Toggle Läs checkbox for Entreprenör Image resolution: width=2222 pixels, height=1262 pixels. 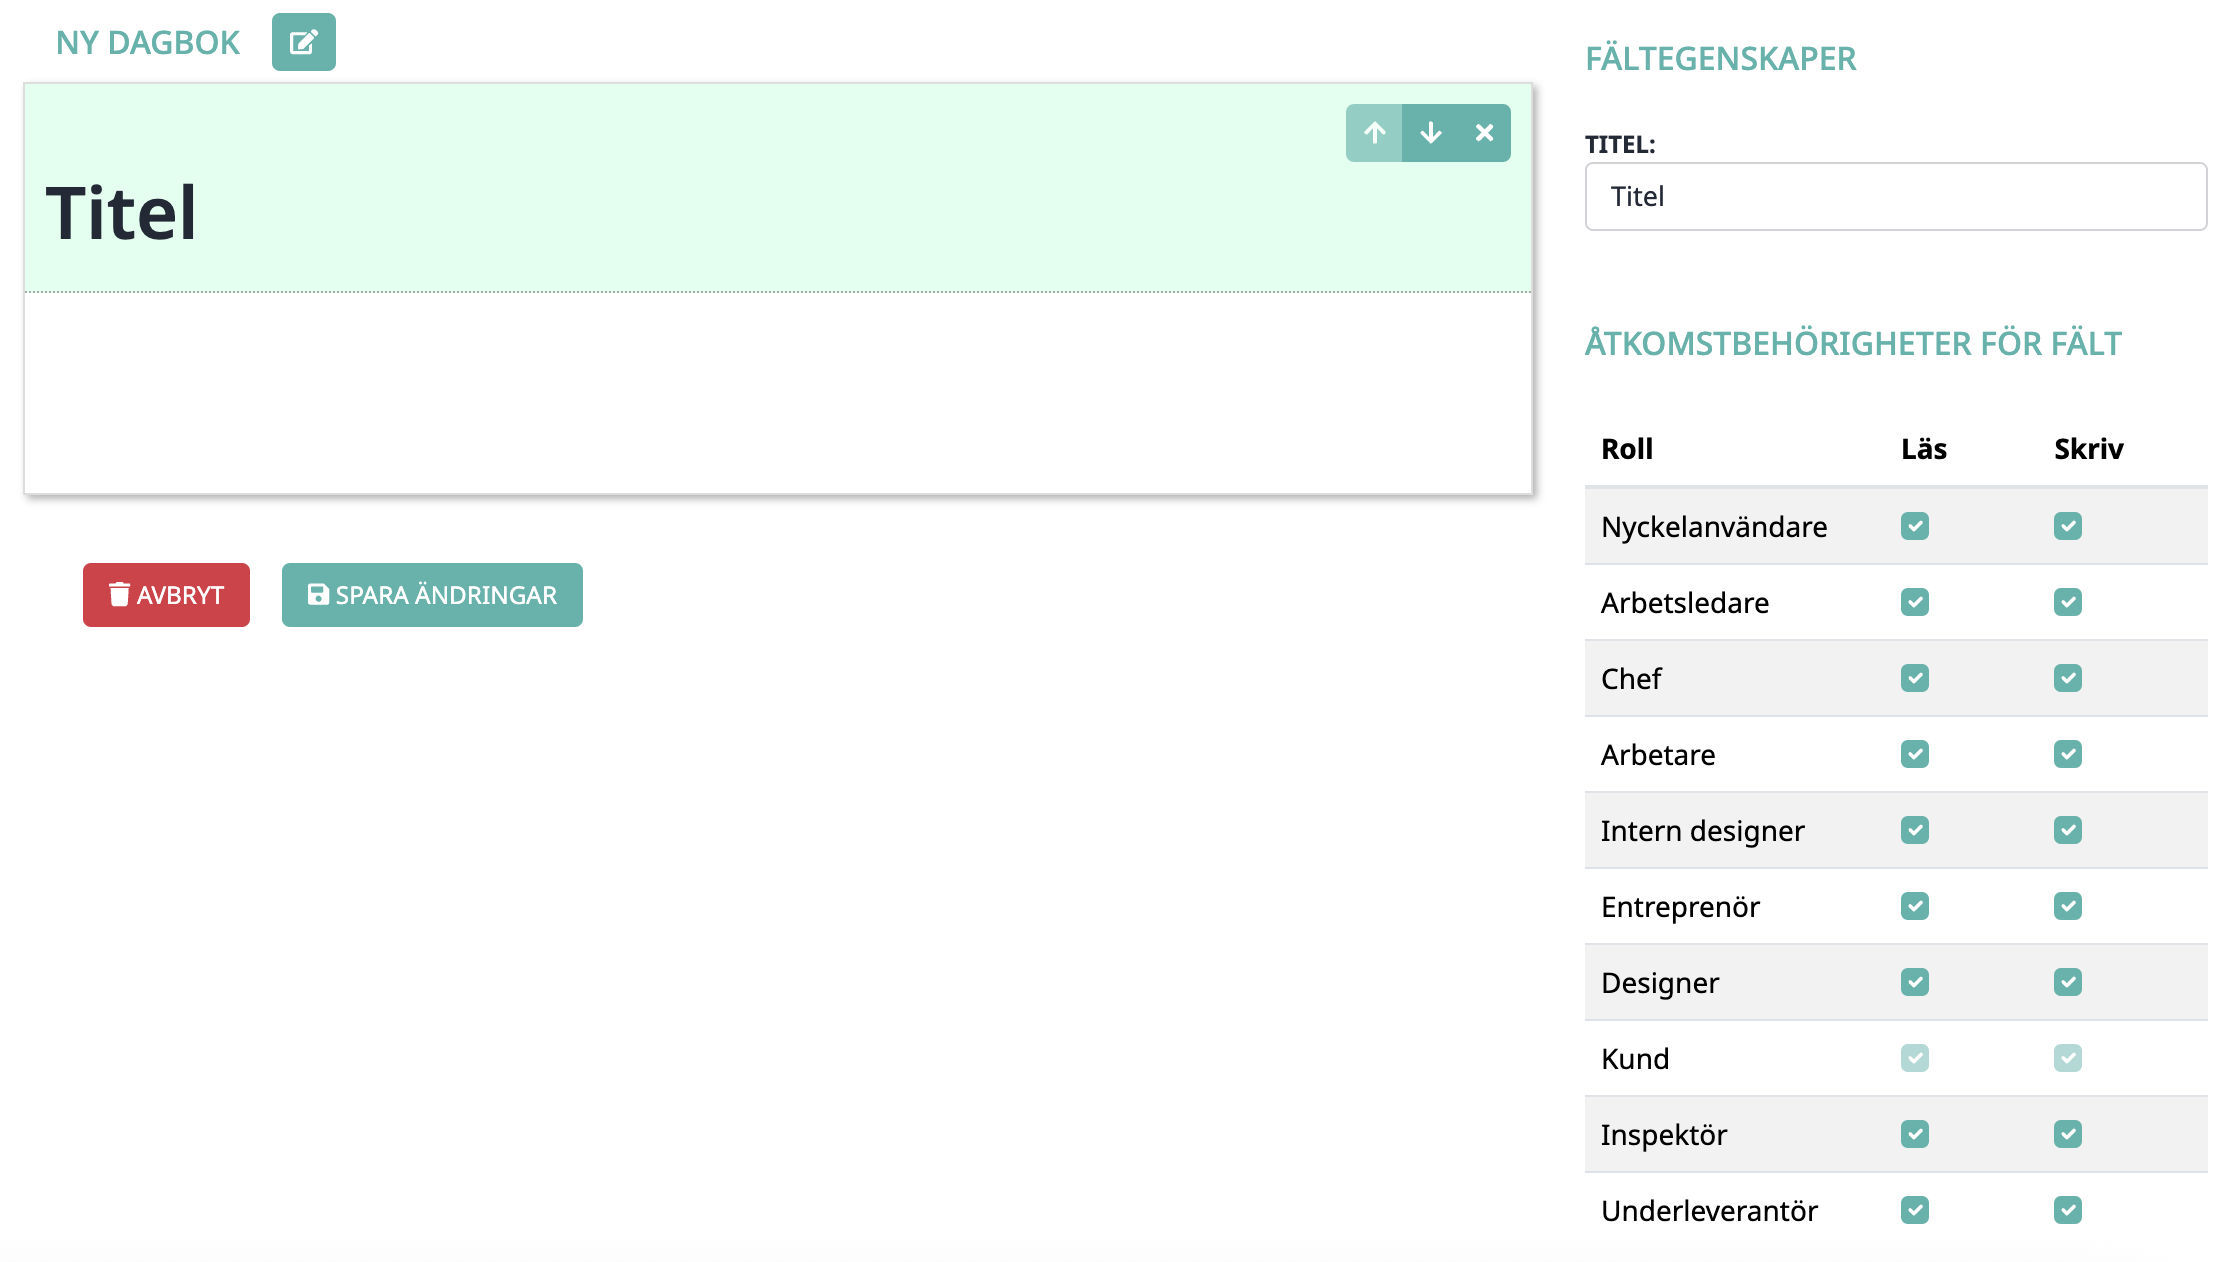click(x=1914, y=906)
